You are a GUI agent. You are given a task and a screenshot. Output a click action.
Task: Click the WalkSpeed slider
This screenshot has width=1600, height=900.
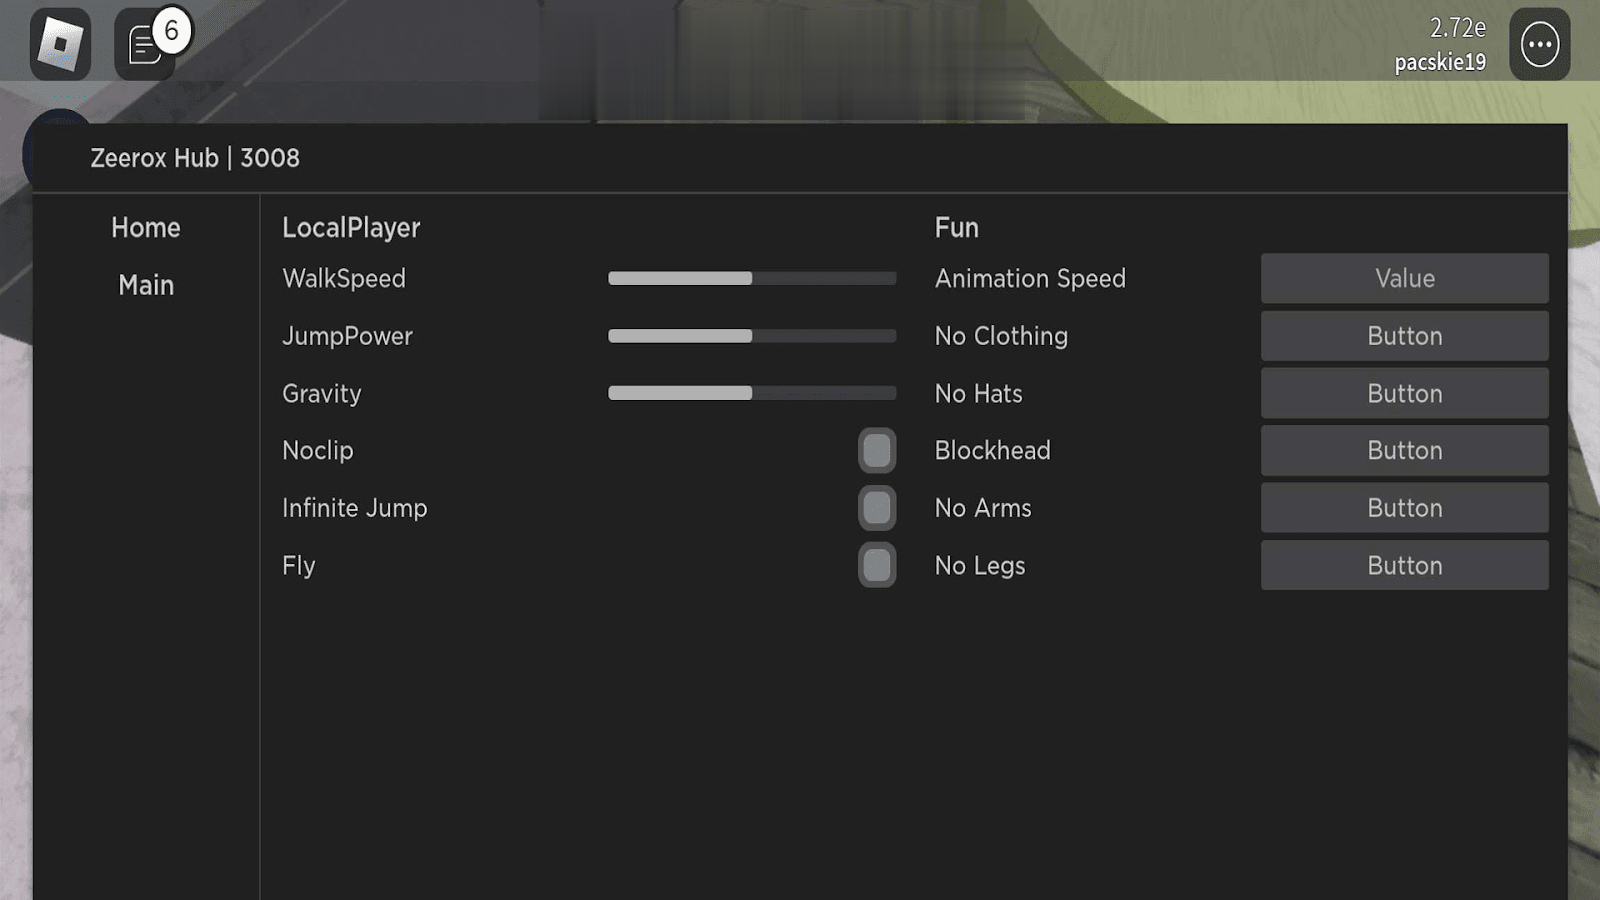751,279
